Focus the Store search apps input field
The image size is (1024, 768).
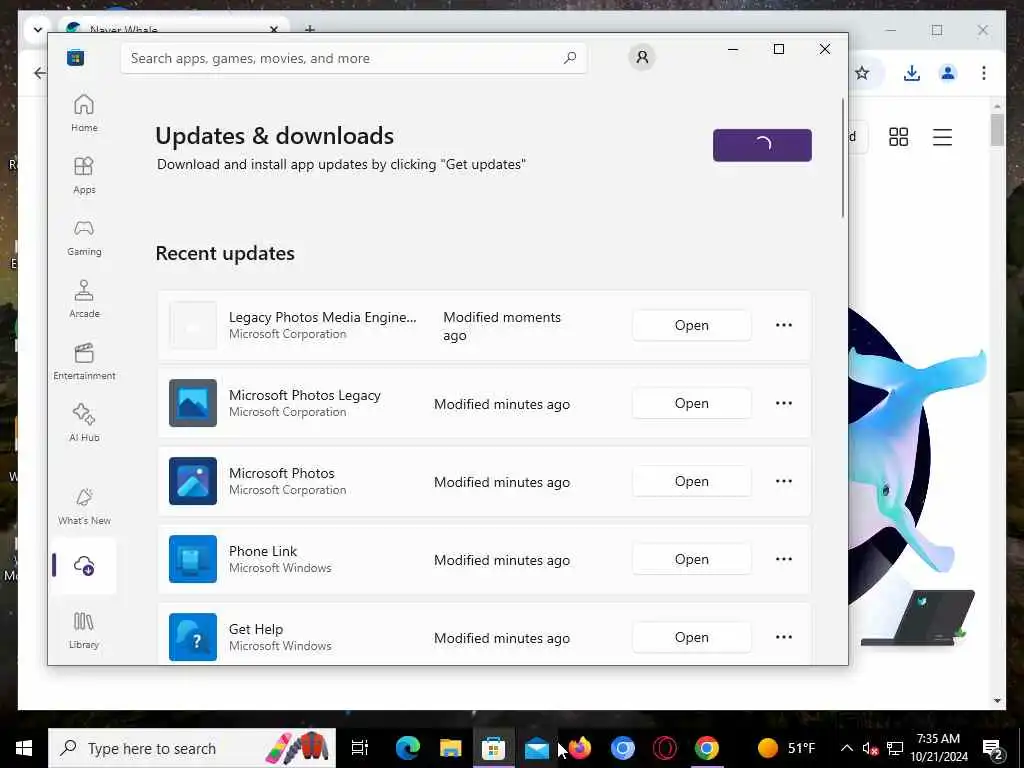click(x=353, y=58)
